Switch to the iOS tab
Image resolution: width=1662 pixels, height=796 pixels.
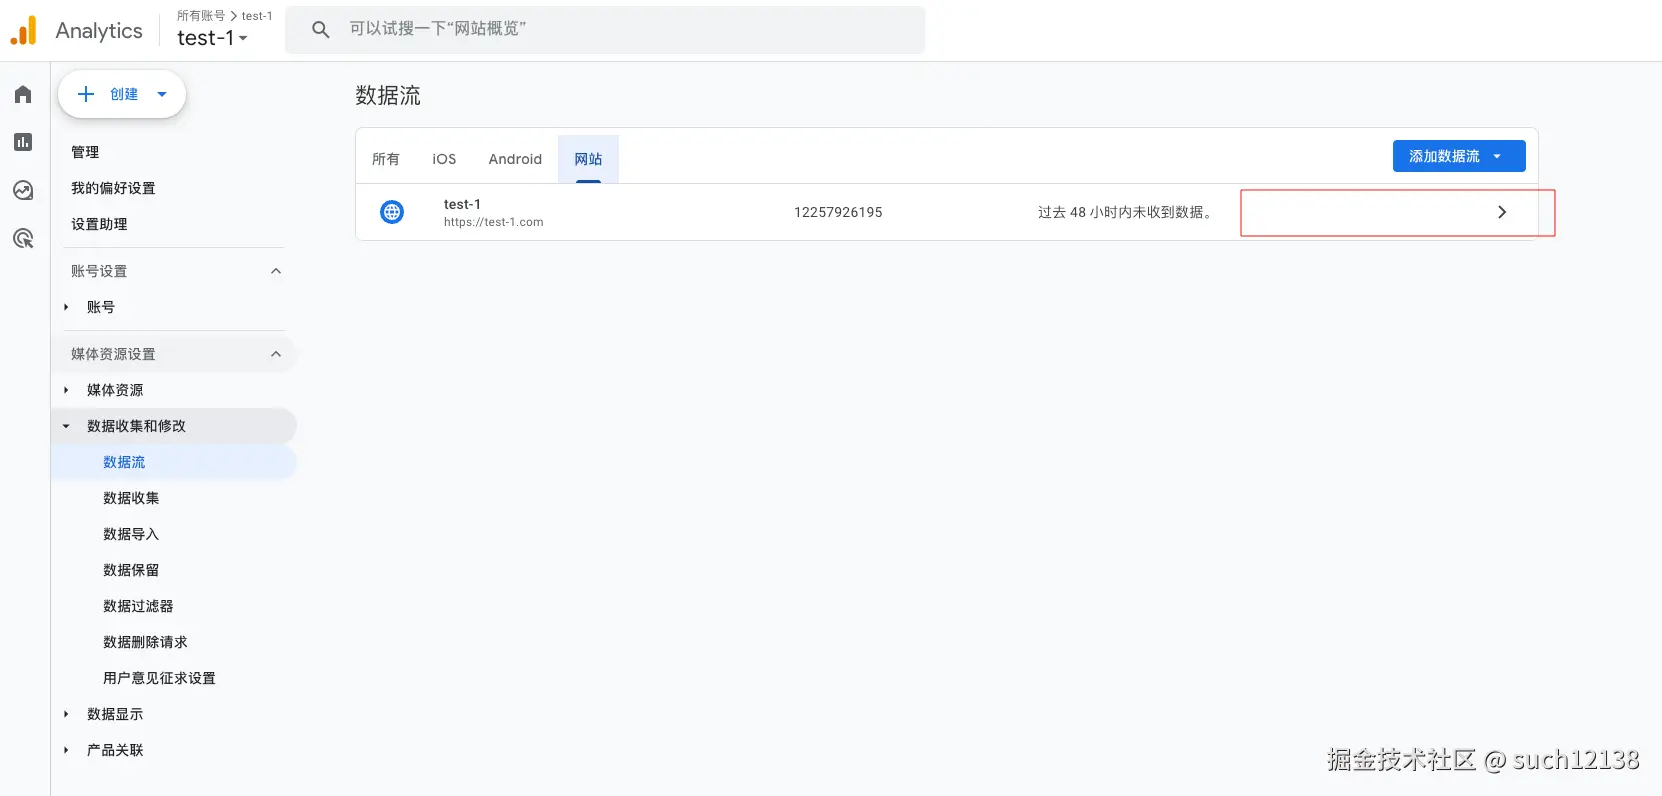coord(444,159)
